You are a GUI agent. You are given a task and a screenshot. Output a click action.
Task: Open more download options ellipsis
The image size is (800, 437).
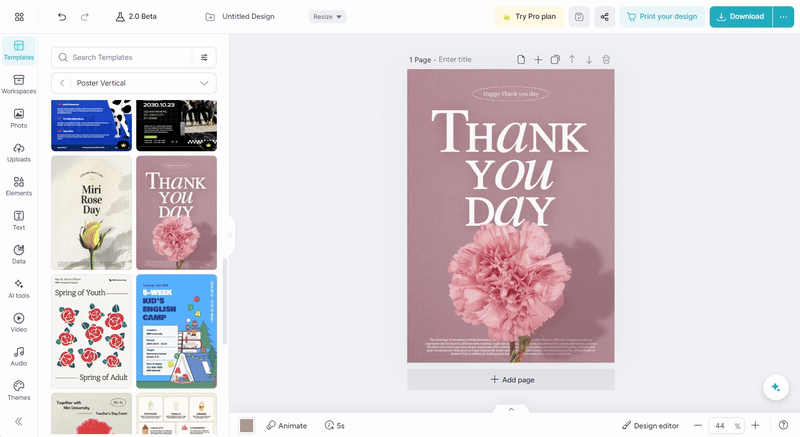point(784,17)
